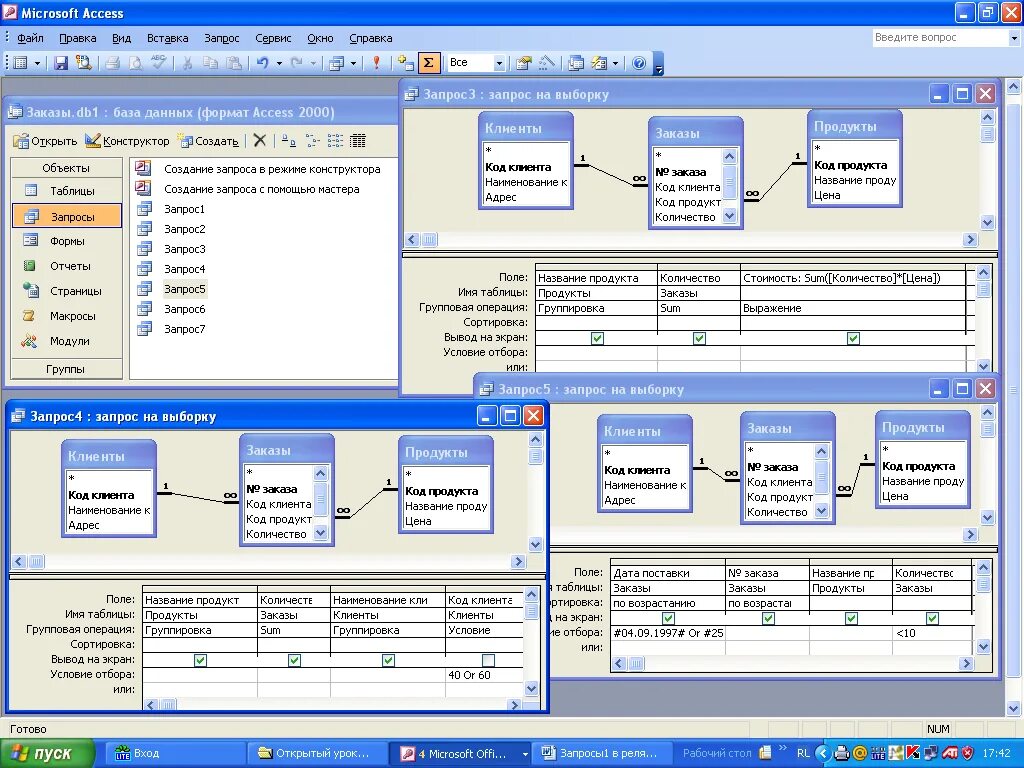This screenshot has width=1024, height=768.
Task: Expand toolbar options chevron at toolbar end
Action: click(x=658, y=64)
